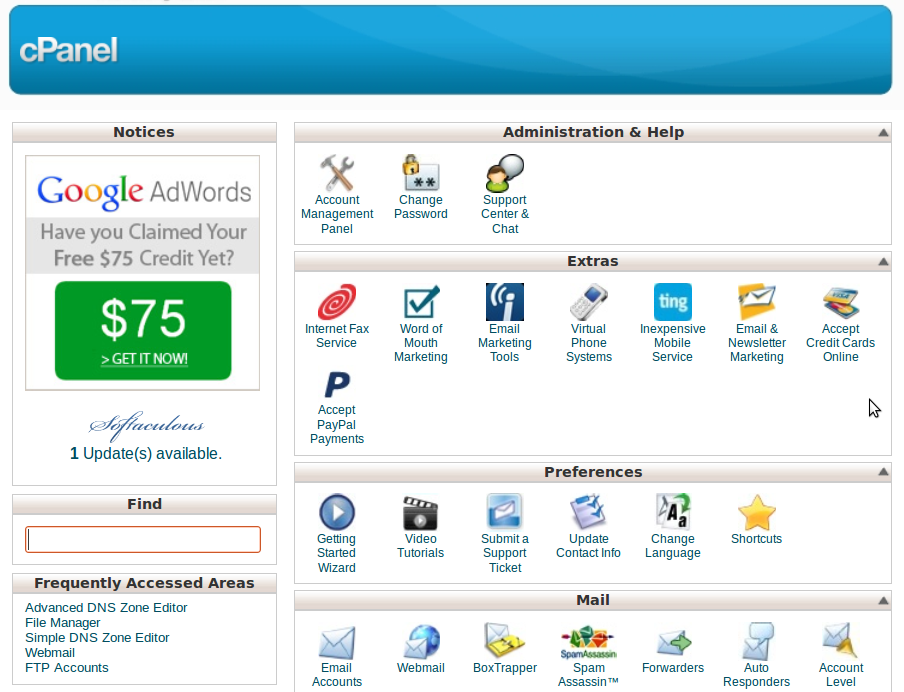904x692 pixels.
Task: Start the Getting Started Wizard
Action: click(x=337, y=513)
